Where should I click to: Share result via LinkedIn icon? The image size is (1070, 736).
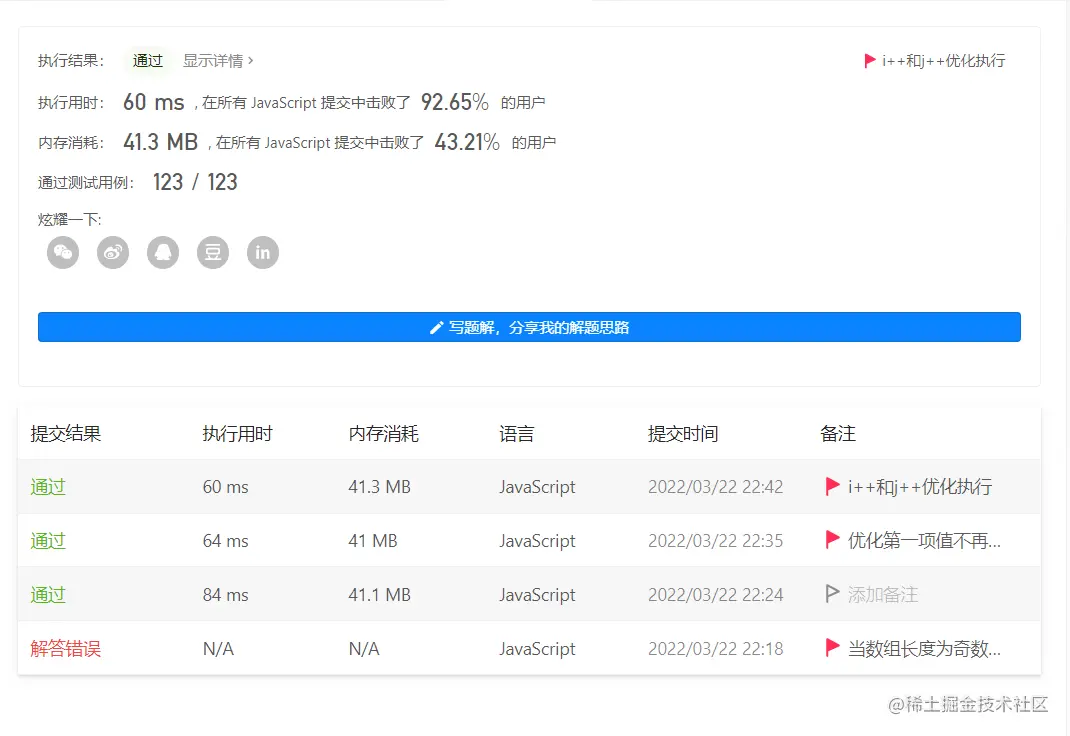[x=263, y=252]
